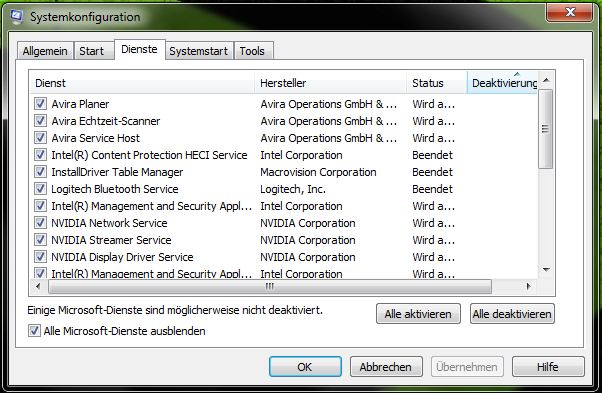Click the Alle aktivieren button
602x393 pixels.
pyautogui.click(x=418, y=314)
